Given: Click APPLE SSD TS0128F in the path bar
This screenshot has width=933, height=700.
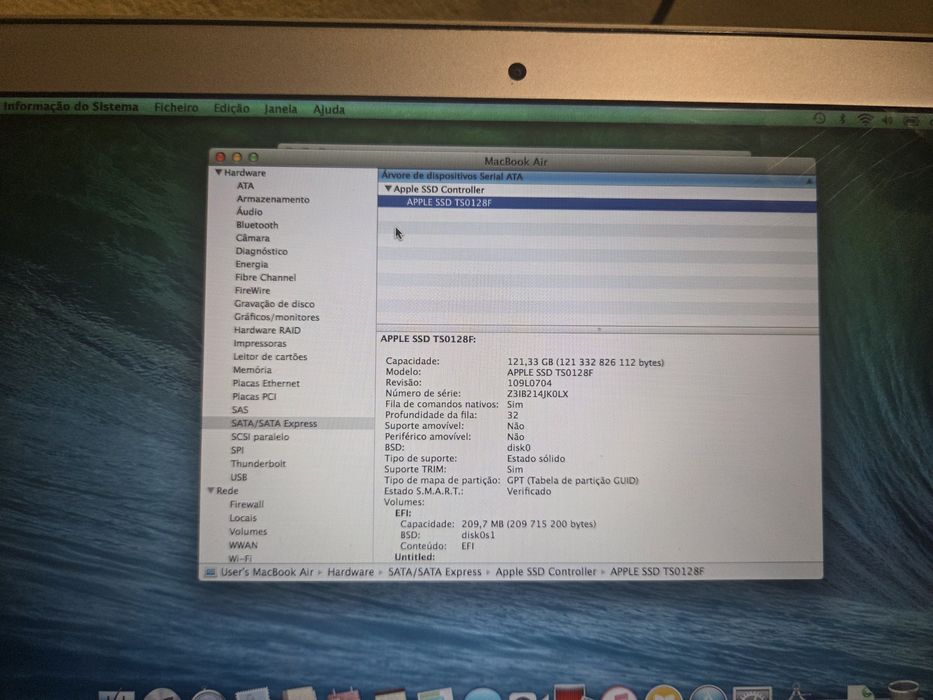Looking at the screenshot, I should coord(657,571).
